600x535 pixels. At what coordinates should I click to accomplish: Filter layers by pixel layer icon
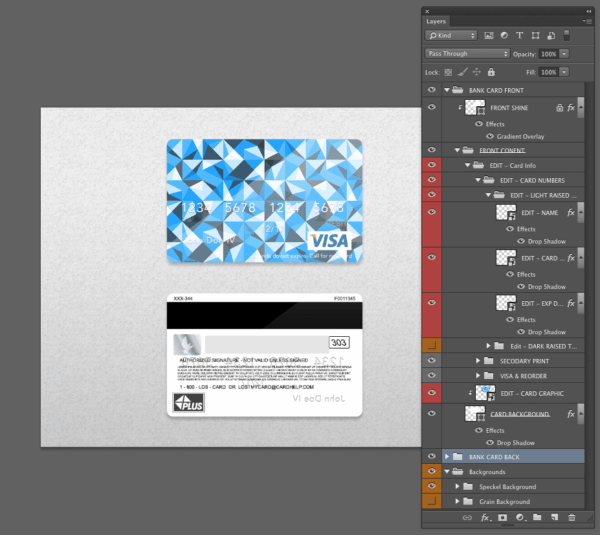pos(489,36)
